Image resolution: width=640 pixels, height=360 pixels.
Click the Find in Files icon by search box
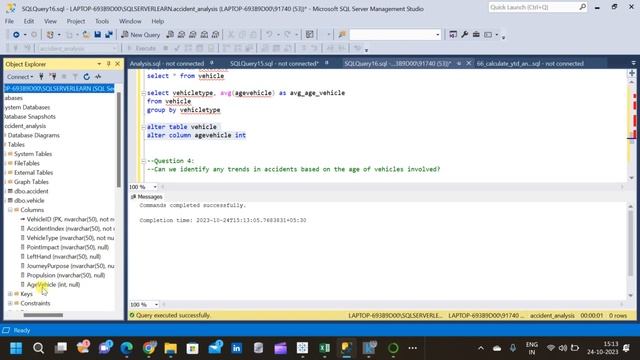click(x=342, y=35)
